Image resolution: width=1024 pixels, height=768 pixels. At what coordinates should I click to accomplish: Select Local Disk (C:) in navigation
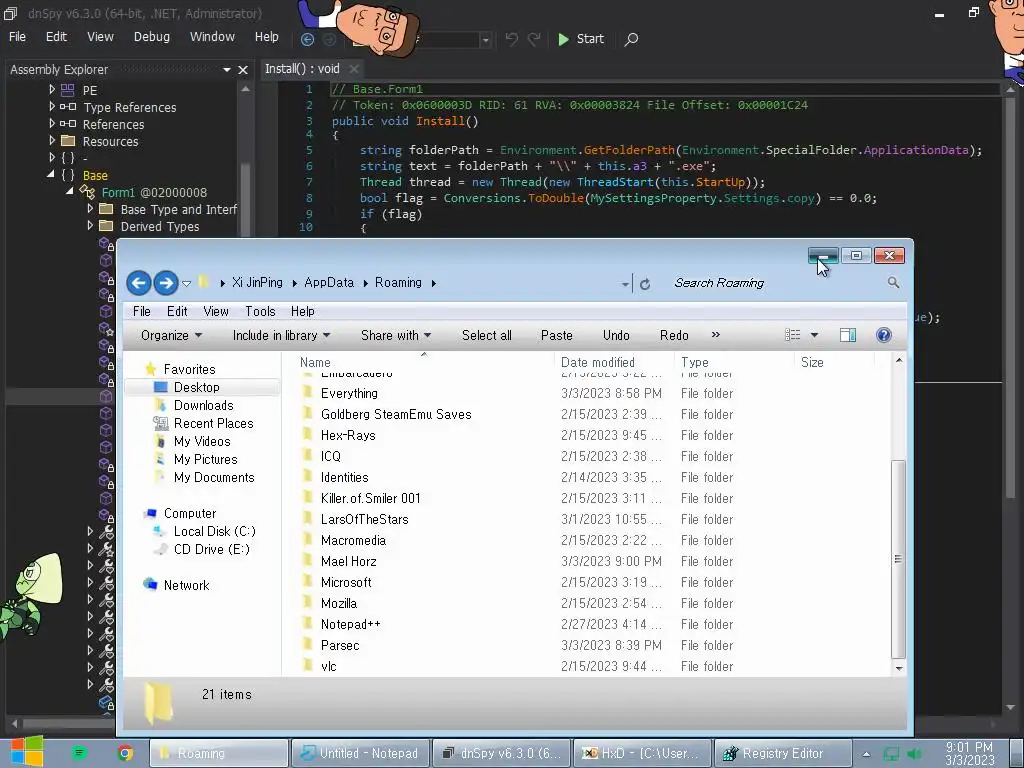214,531
